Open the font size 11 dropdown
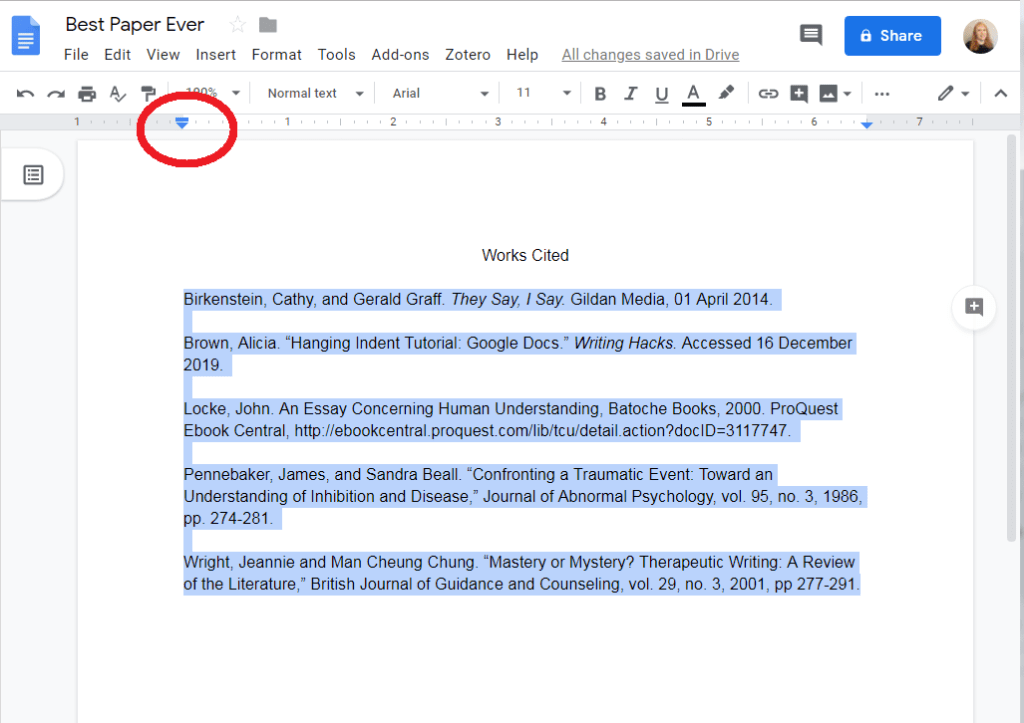This screenshot has width=1024, height=723. click(543, 93)
